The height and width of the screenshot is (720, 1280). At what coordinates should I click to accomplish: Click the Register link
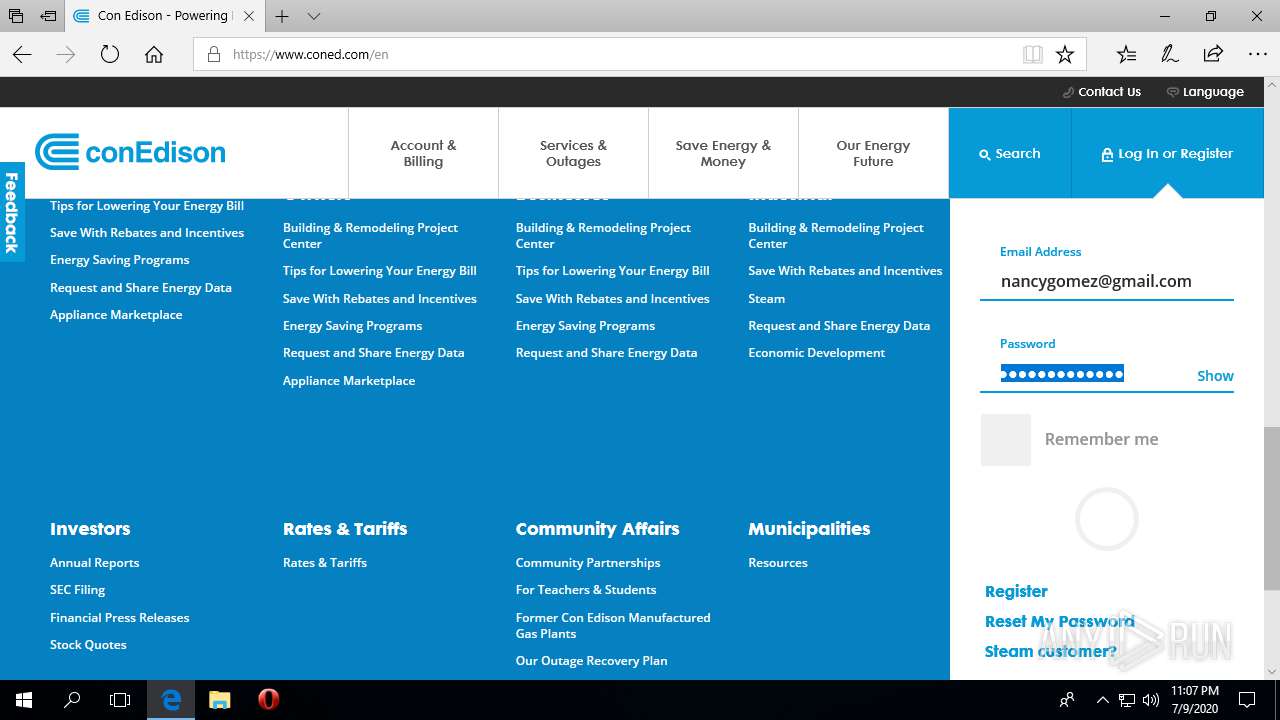1016,591
